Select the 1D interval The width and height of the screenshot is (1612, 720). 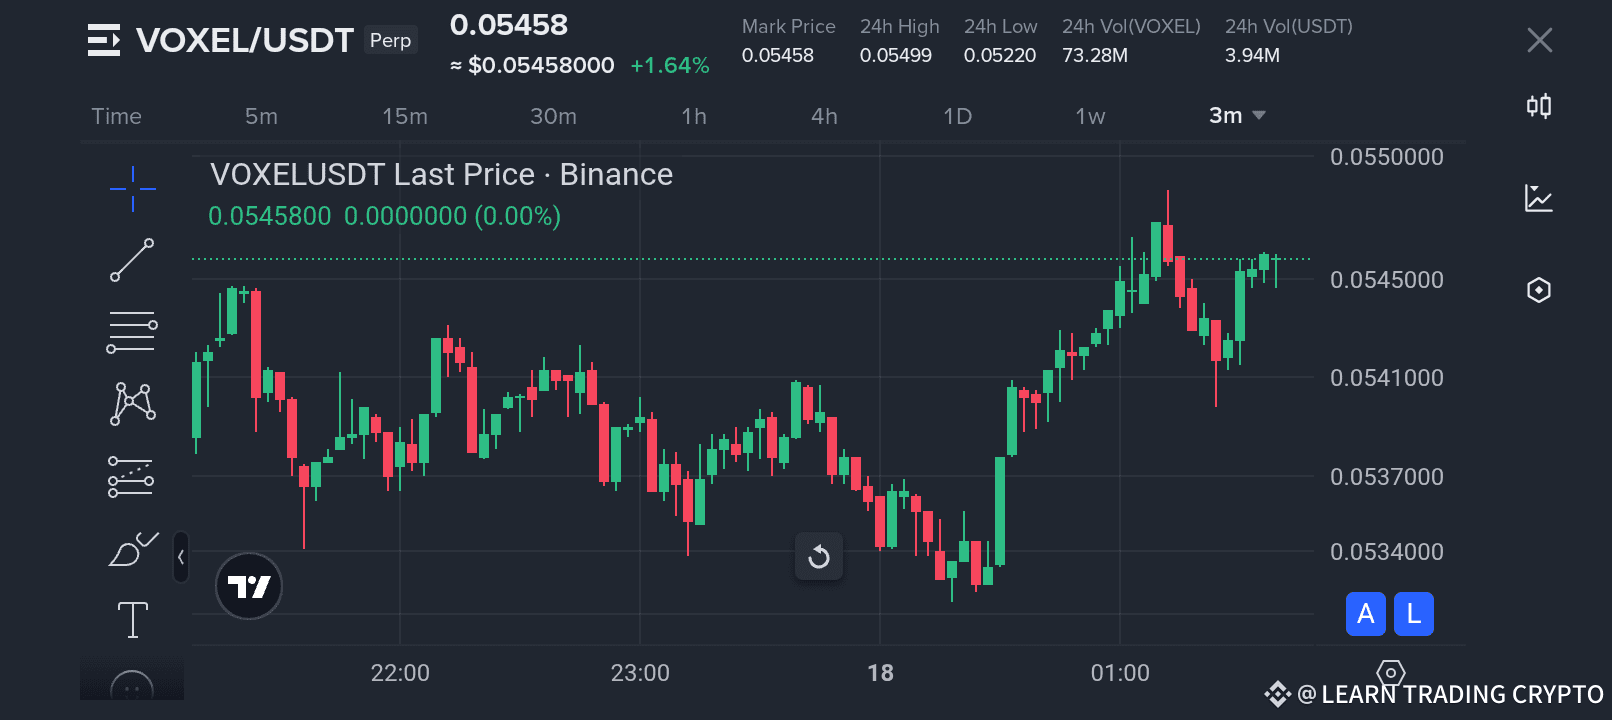(x=958, y=116)
